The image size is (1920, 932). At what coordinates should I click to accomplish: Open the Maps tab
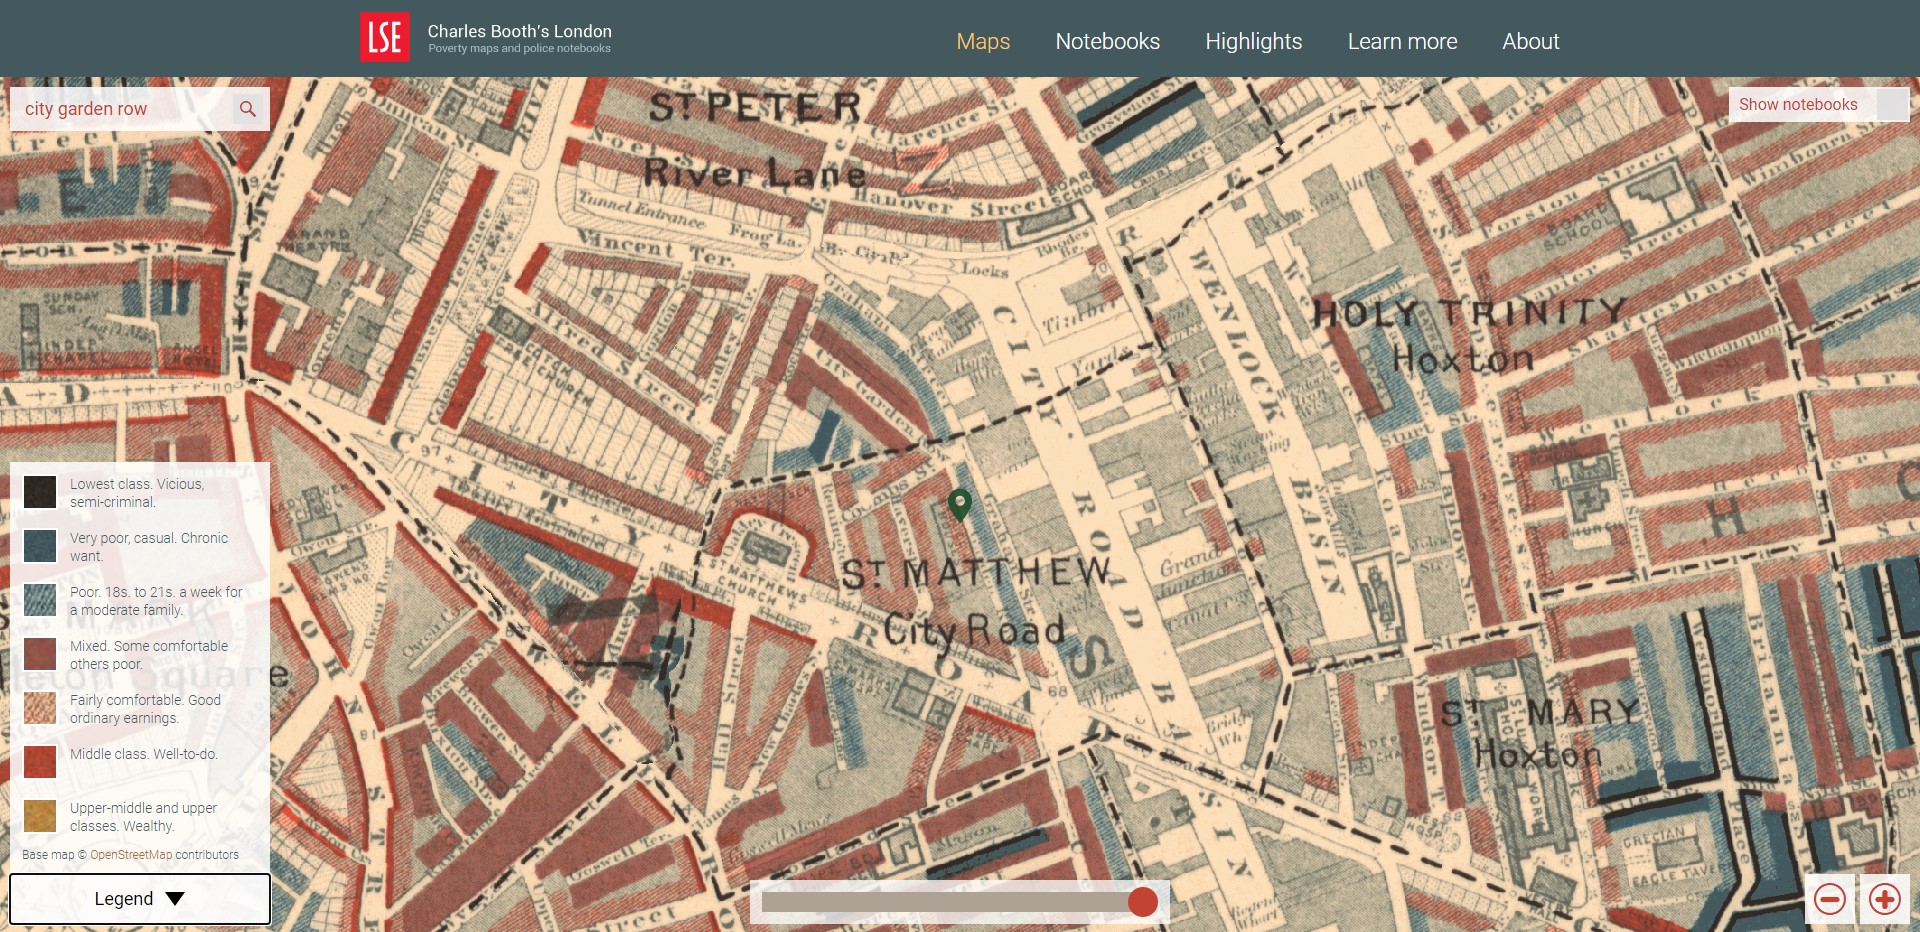pos(983,41)
